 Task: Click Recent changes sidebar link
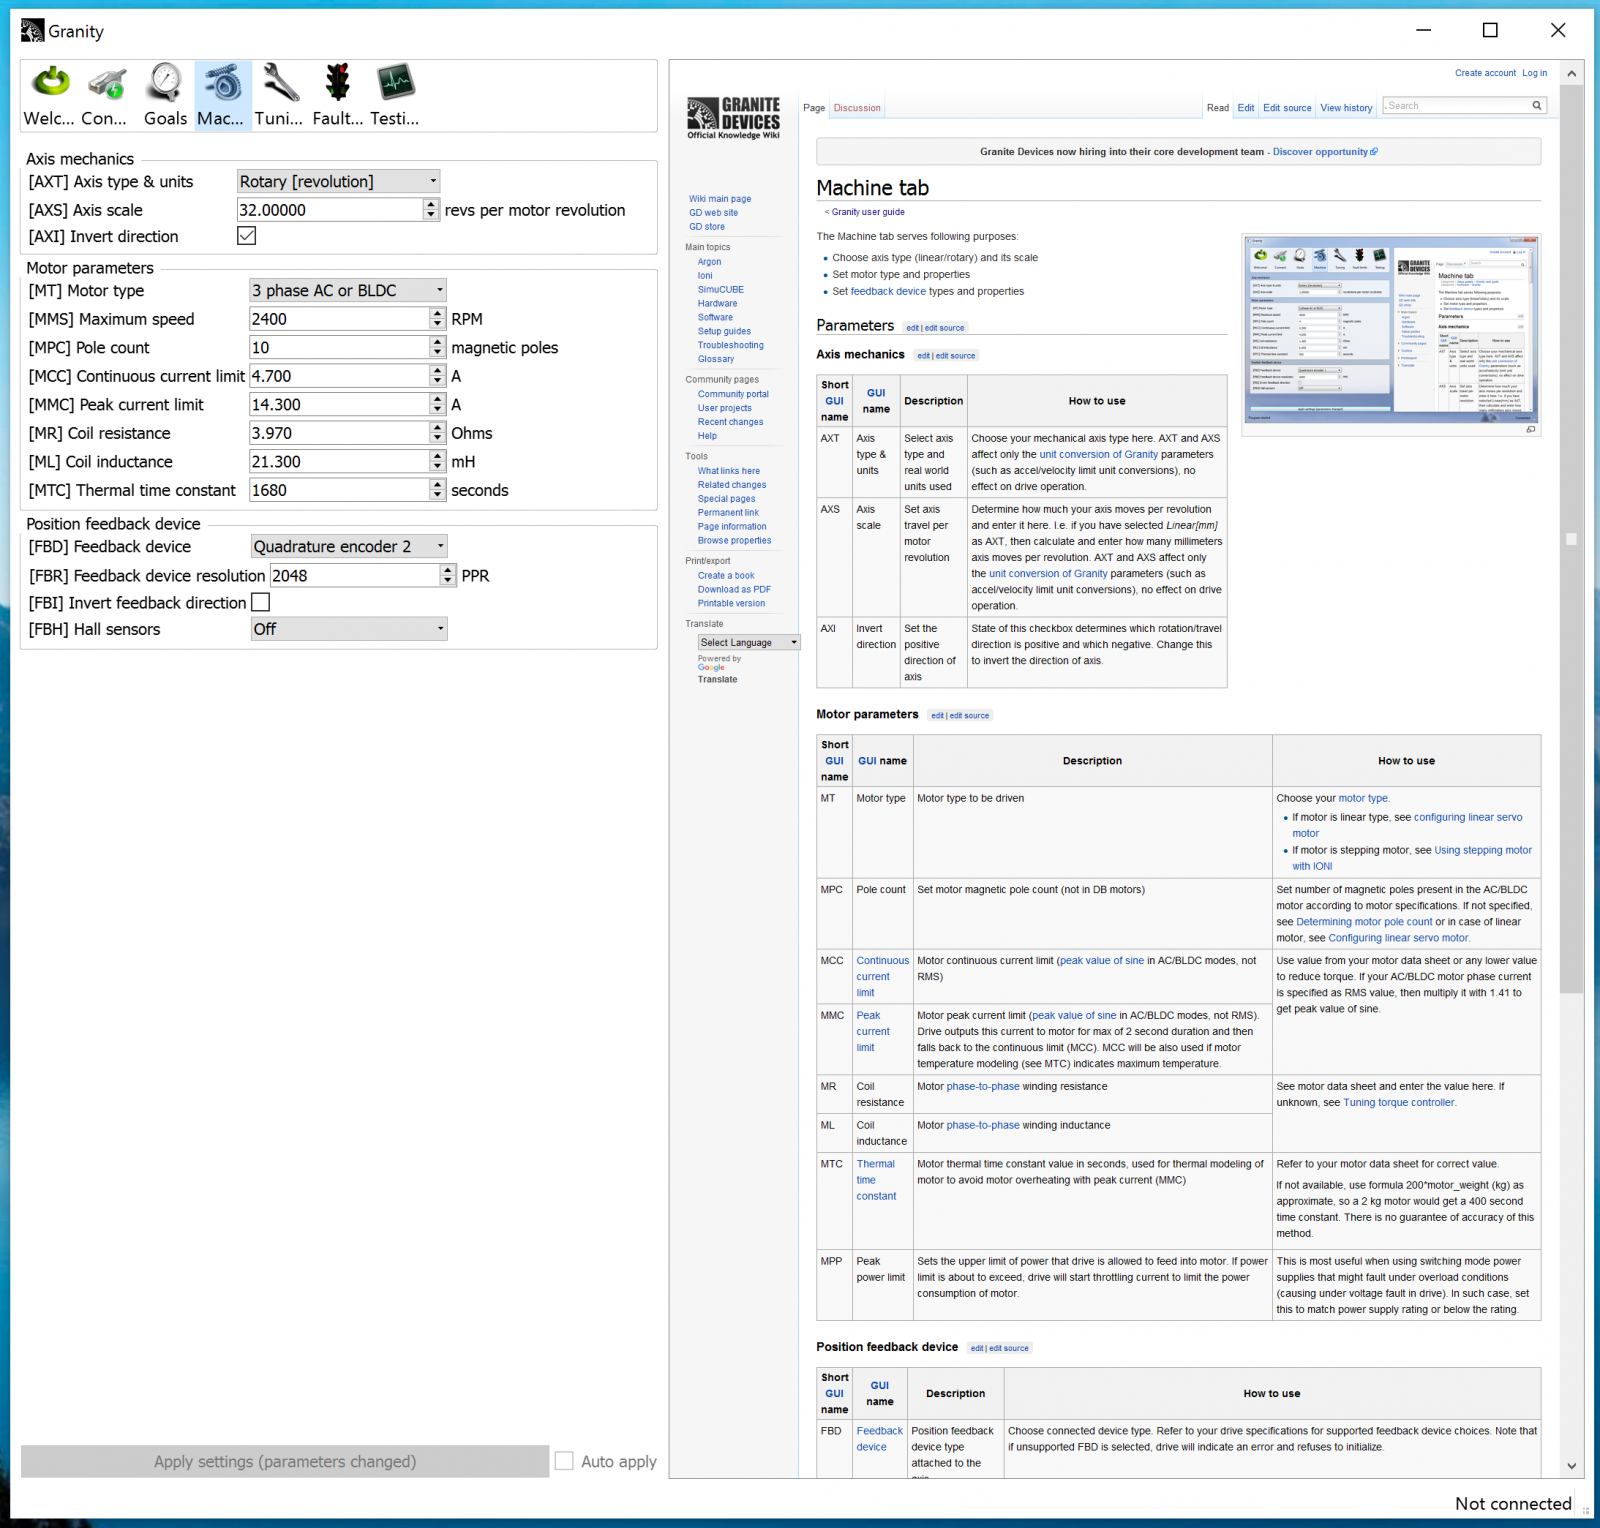pyautogui.click(x=730, y=422)
